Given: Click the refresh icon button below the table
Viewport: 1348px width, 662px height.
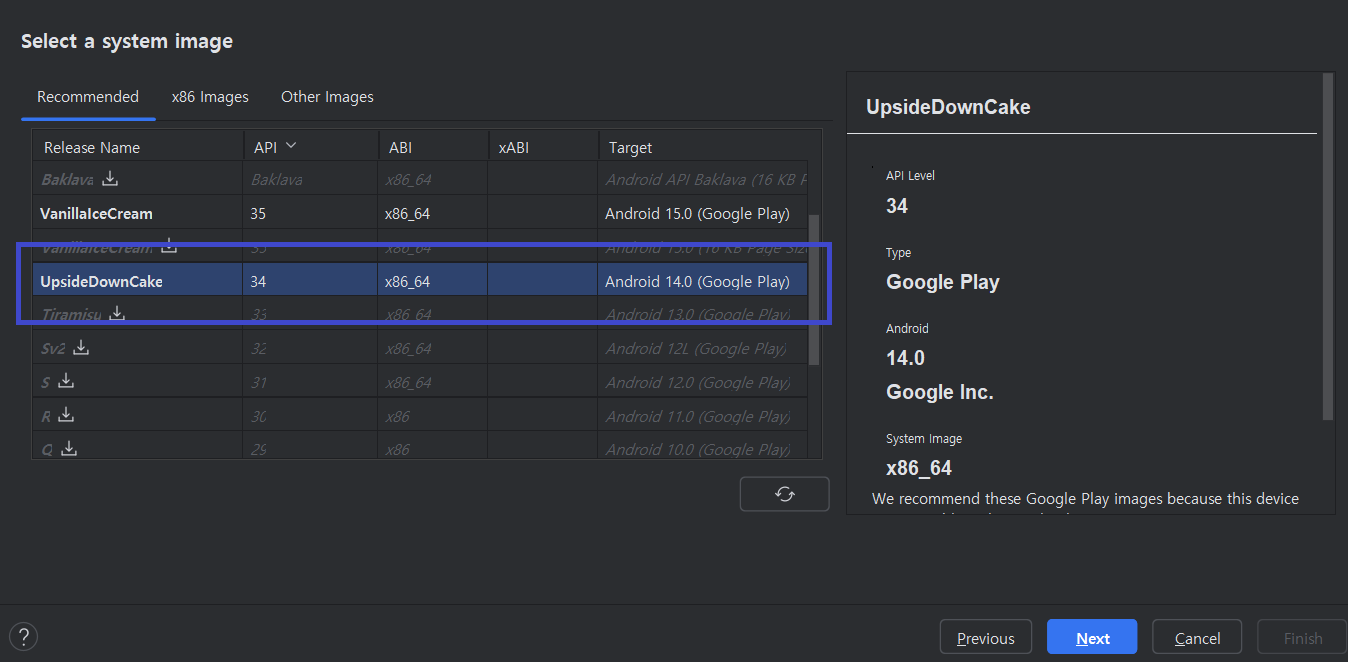Looking at the screenshot, I should (x=784, y=494).
